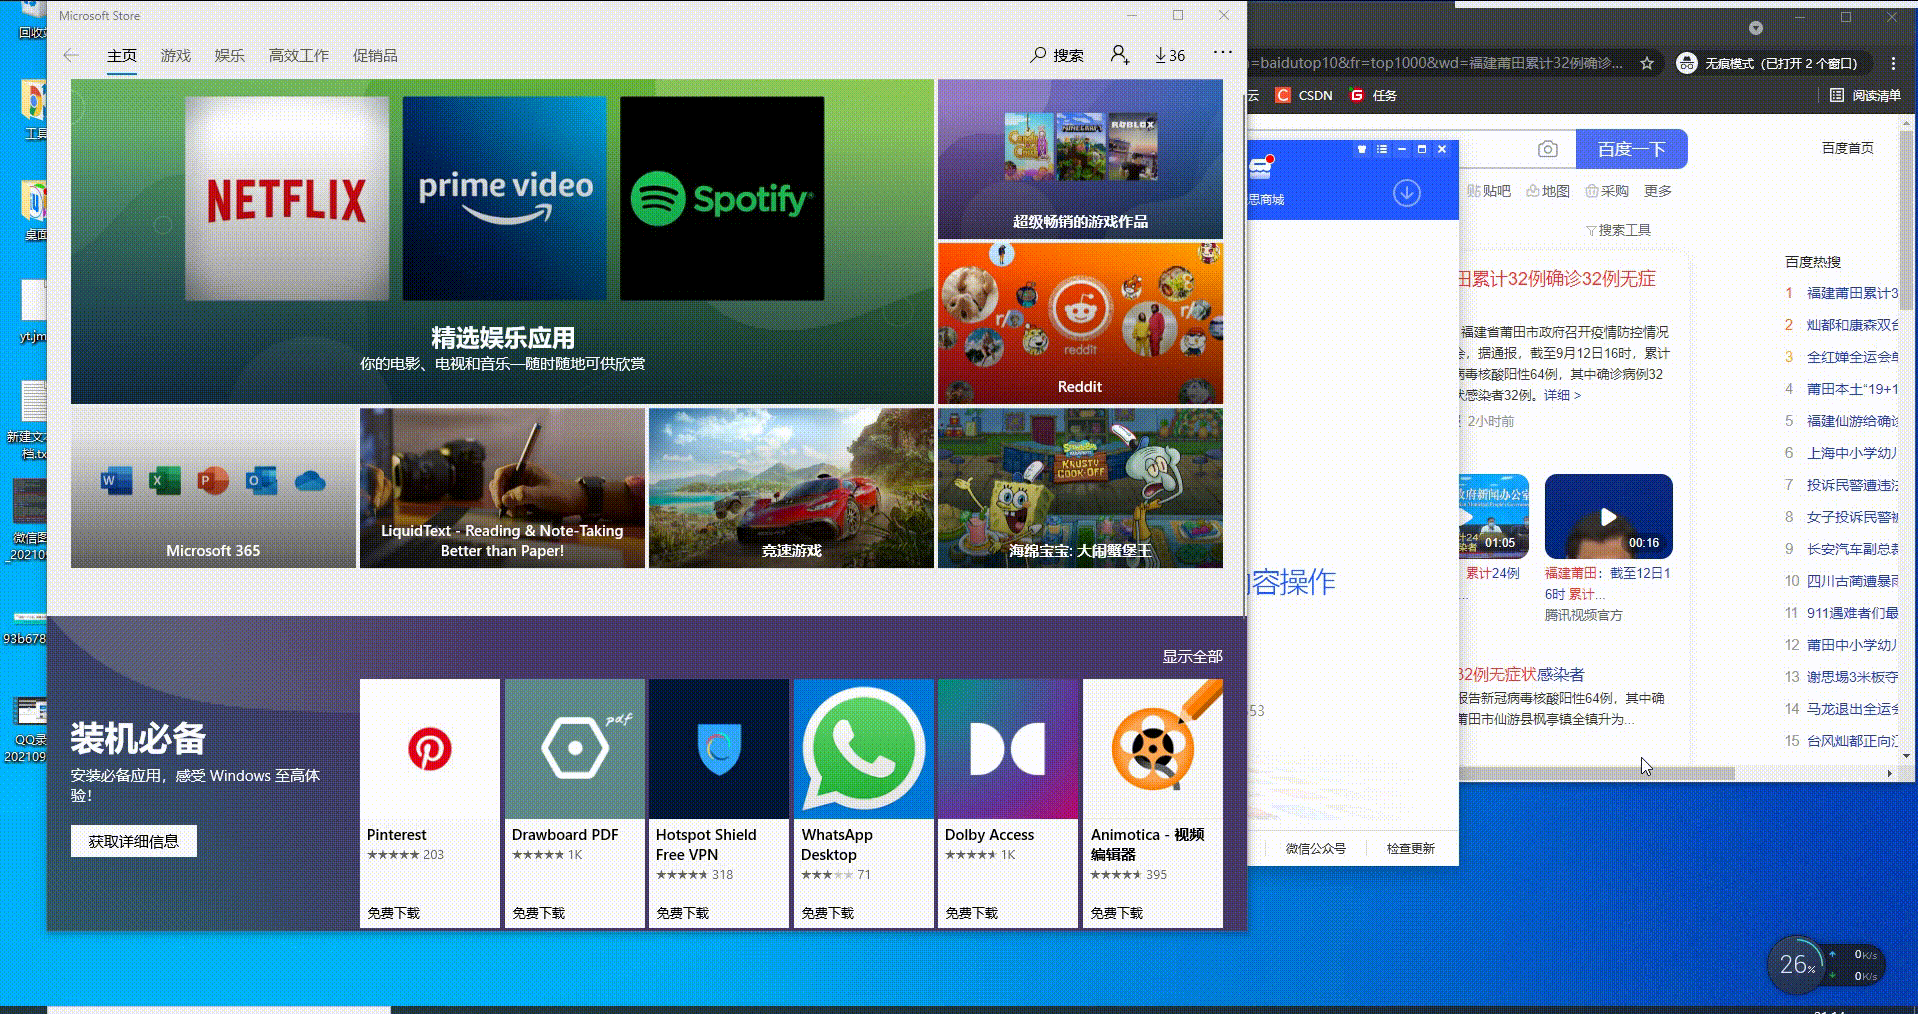This screenshot has width=1918, height=1014.
Task: Open the 海绵宝宝: 大闹蟹堡王 game banner
Action: point(1080,488)
